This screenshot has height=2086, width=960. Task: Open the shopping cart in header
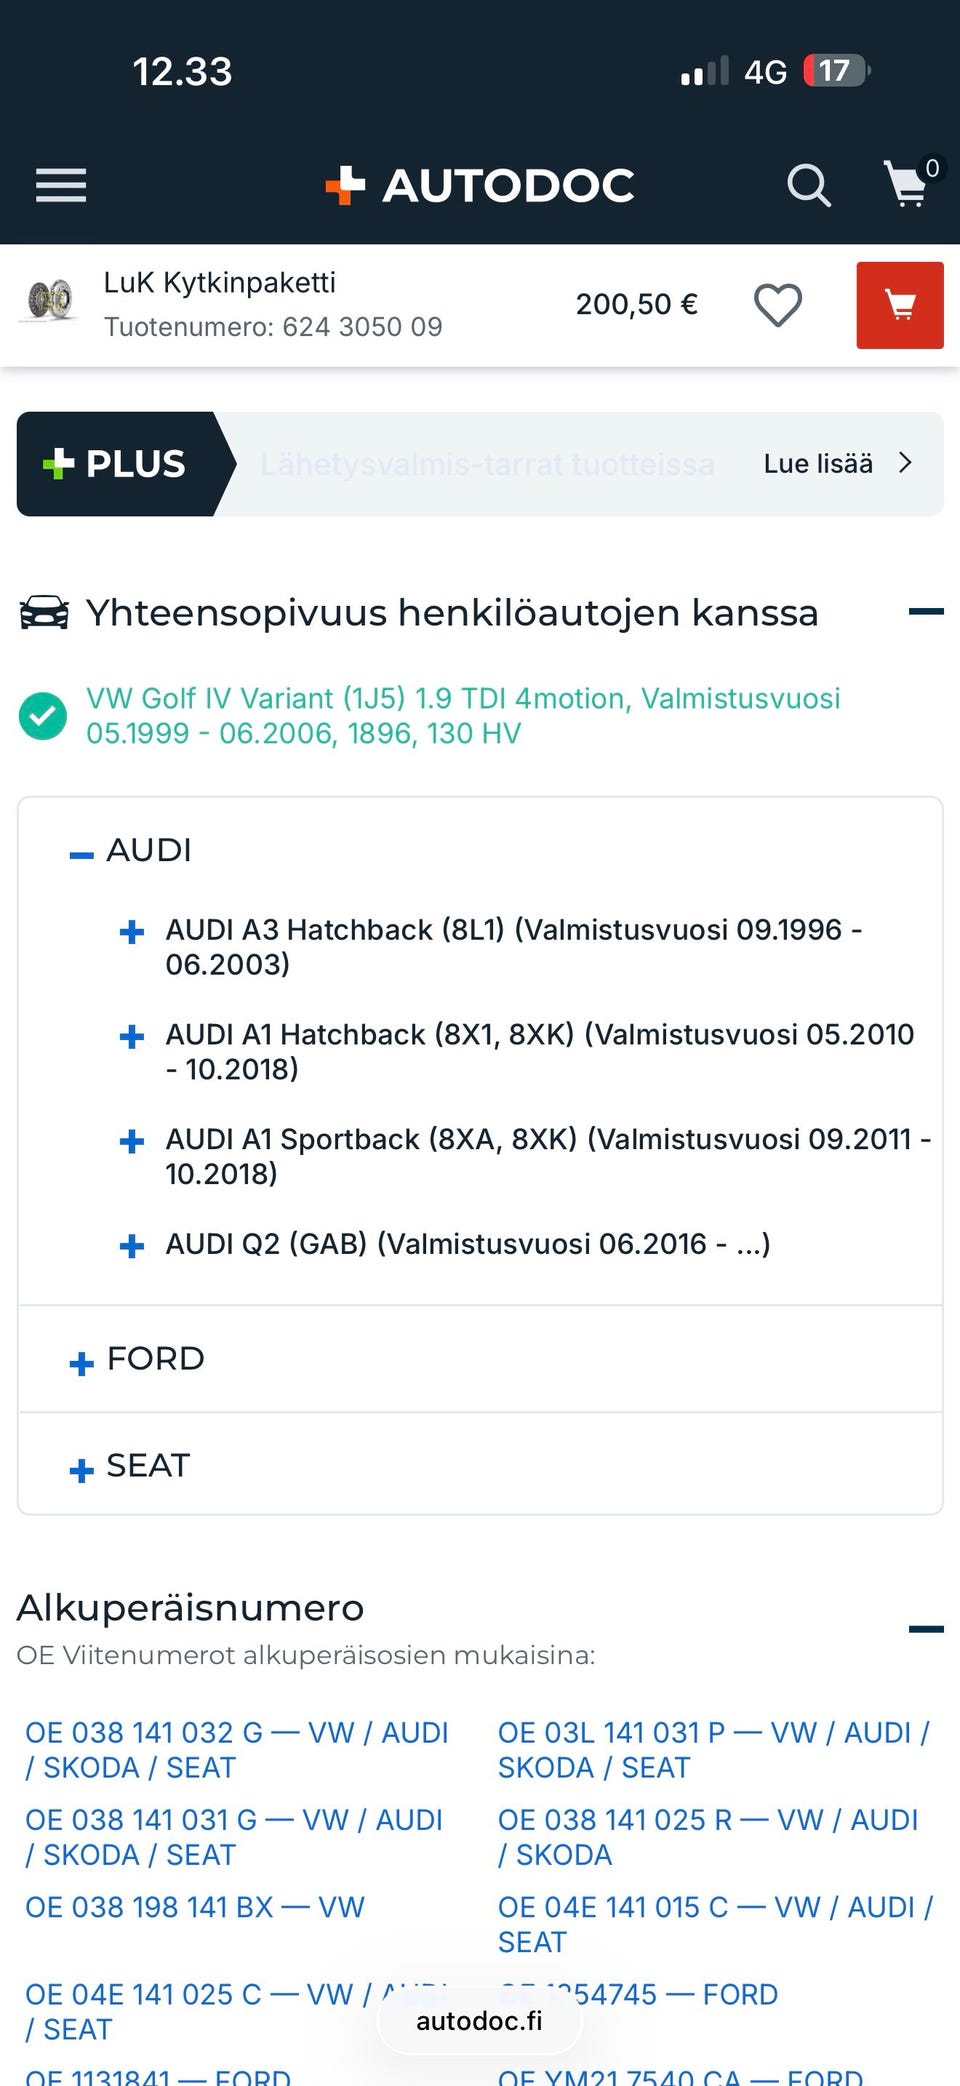908,184
